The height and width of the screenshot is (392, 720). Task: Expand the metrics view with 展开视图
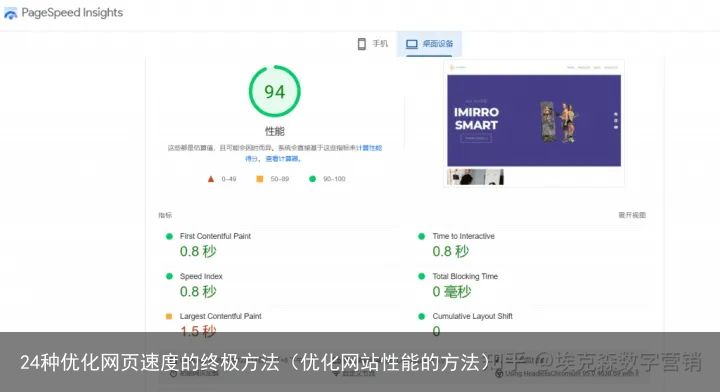tap(632, 215)
